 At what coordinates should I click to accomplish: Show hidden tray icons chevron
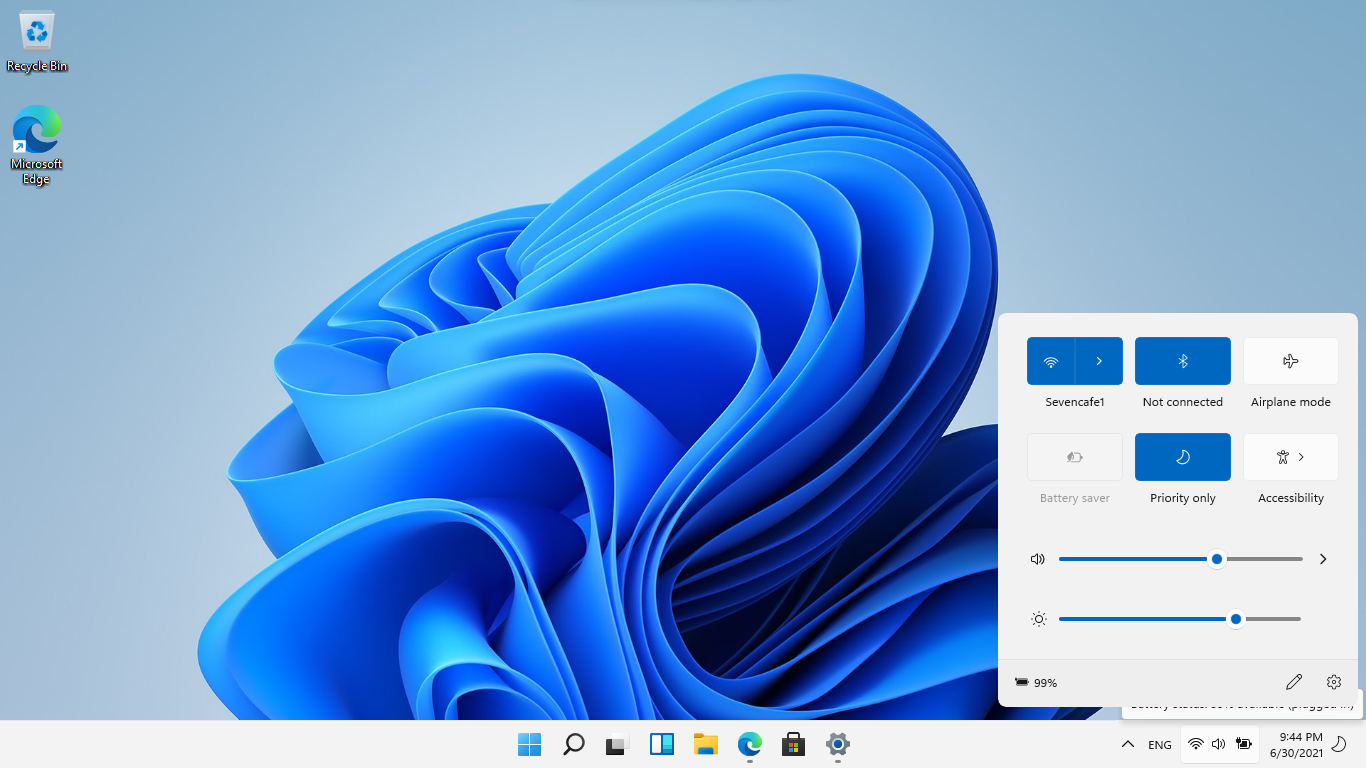pos(1128,744)
